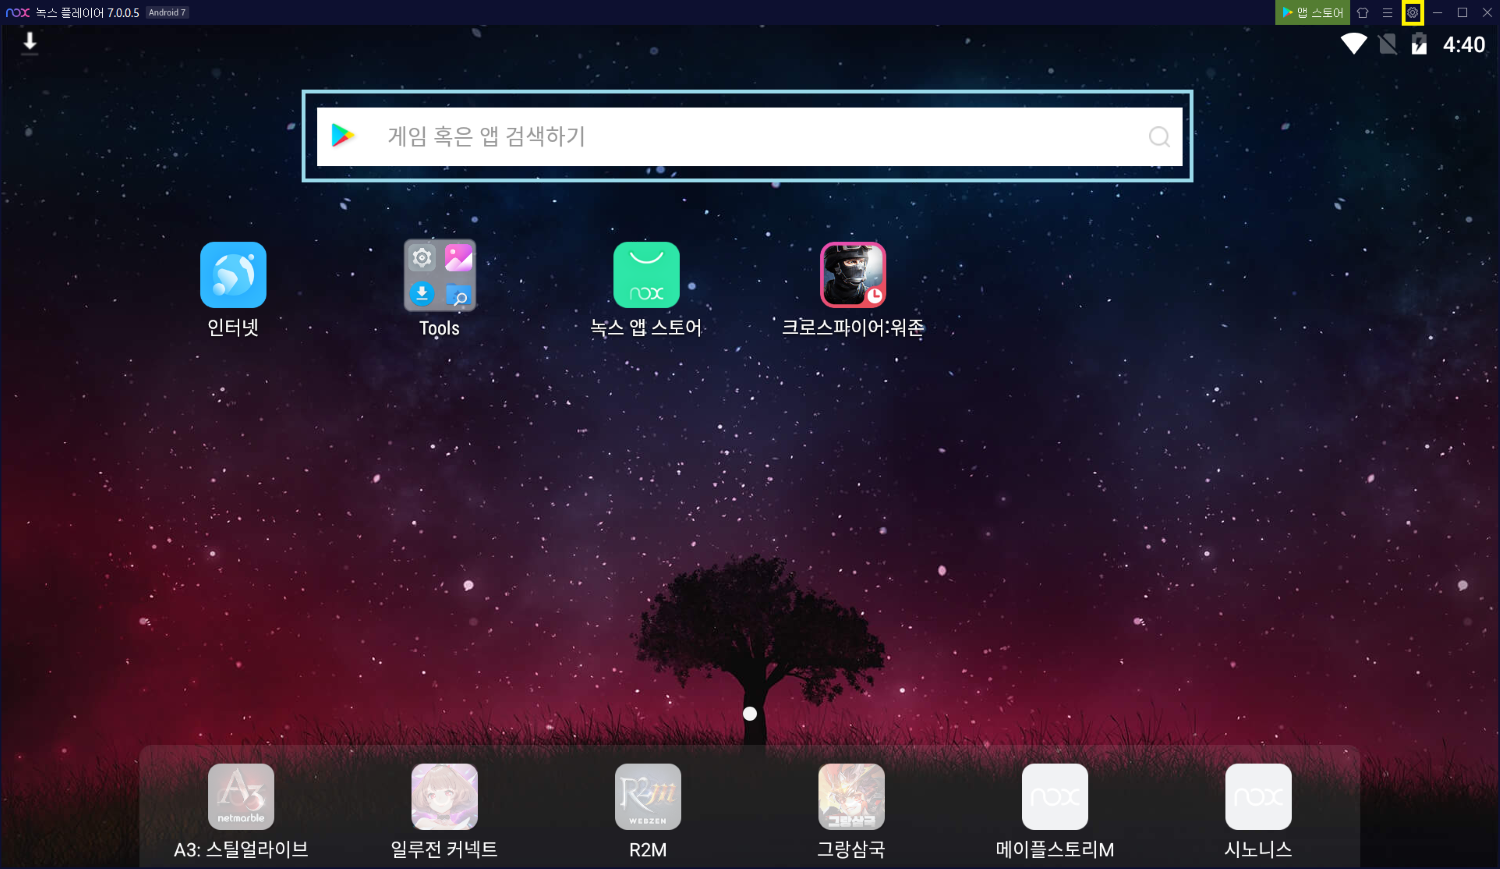Start 일루전 커넥트 game
This screenshot has height=869, width=1500.
point(444,797)
